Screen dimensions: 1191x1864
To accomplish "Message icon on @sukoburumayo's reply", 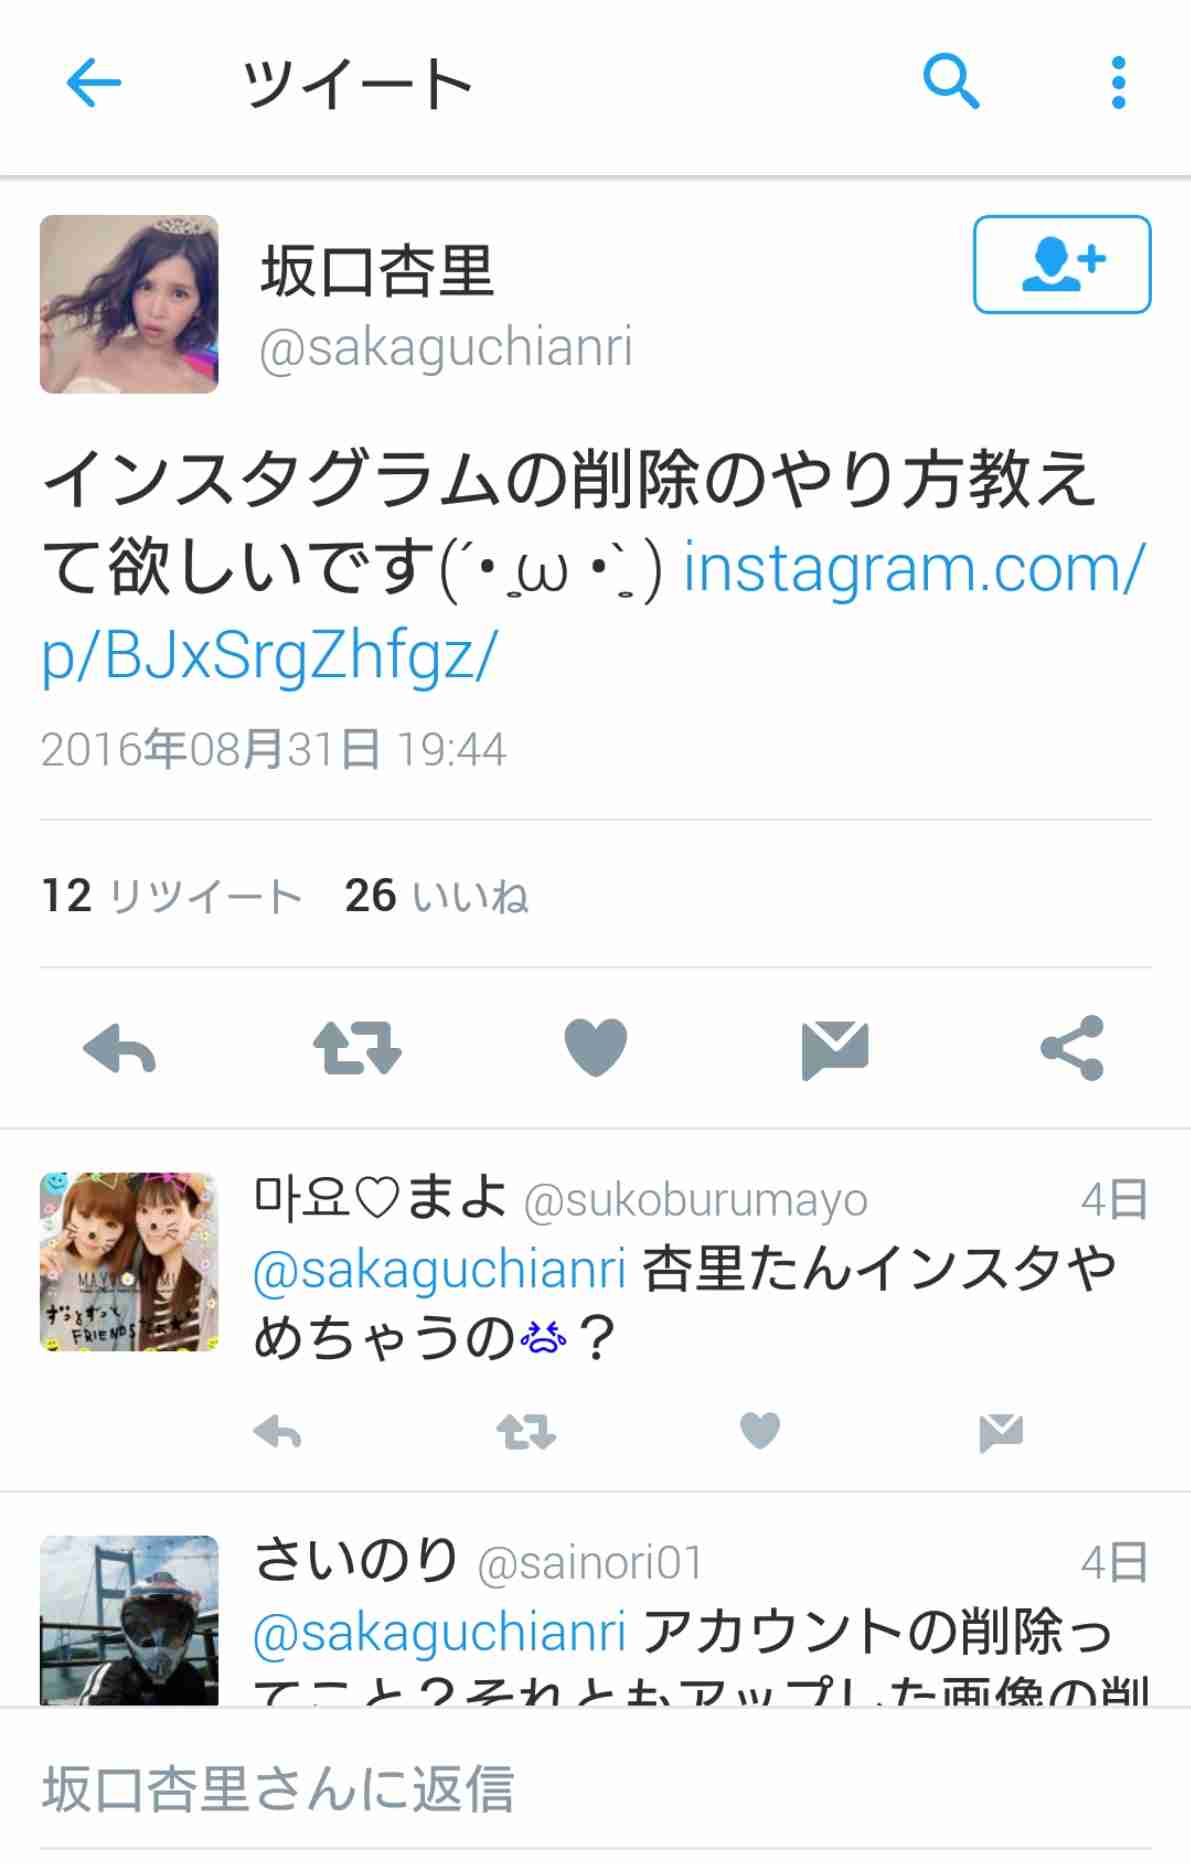I will pyautogui.click(x=1001, y=1433).
